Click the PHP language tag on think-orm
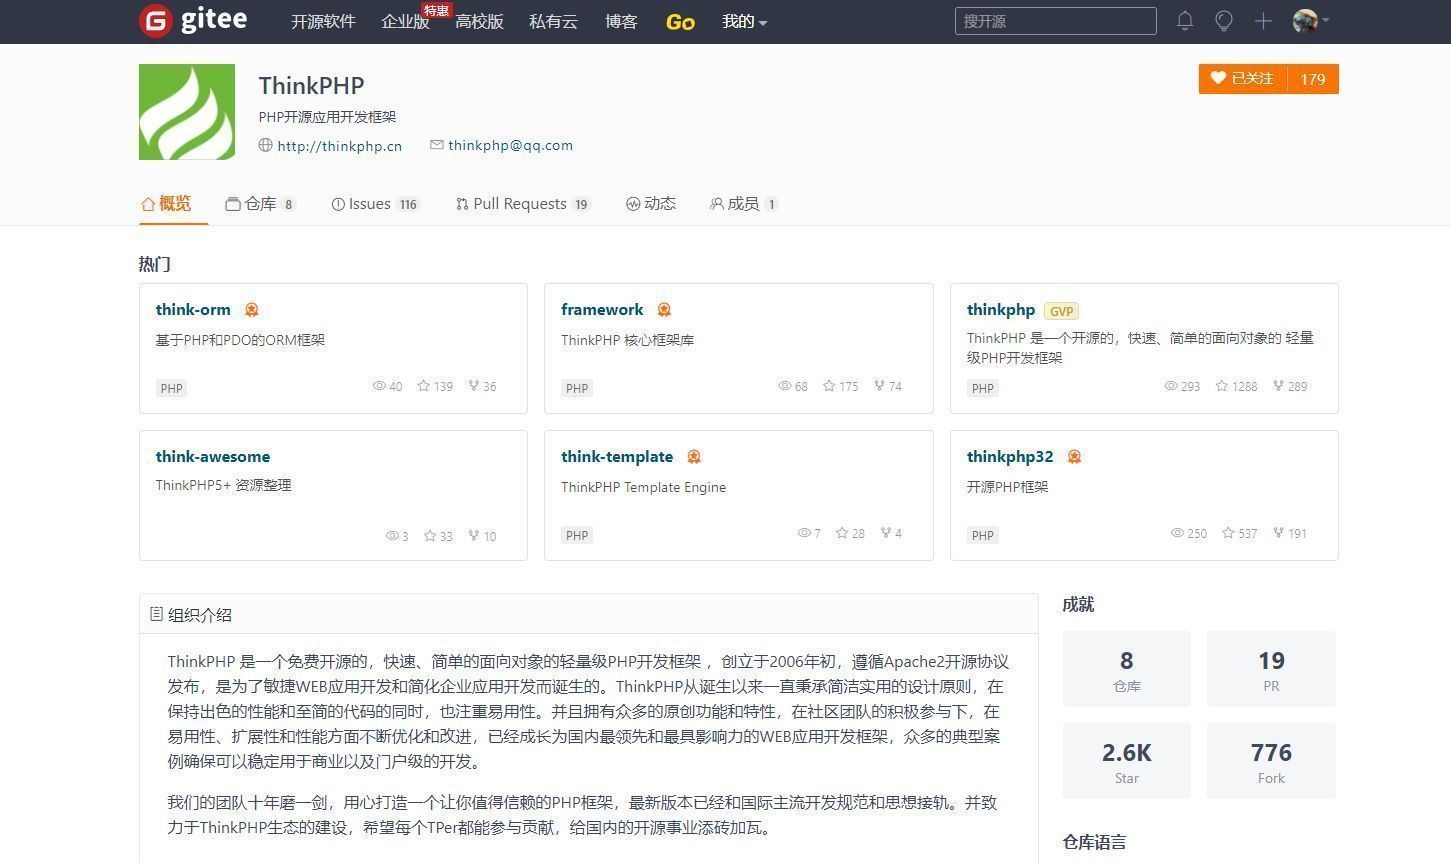 pos(172,388)
